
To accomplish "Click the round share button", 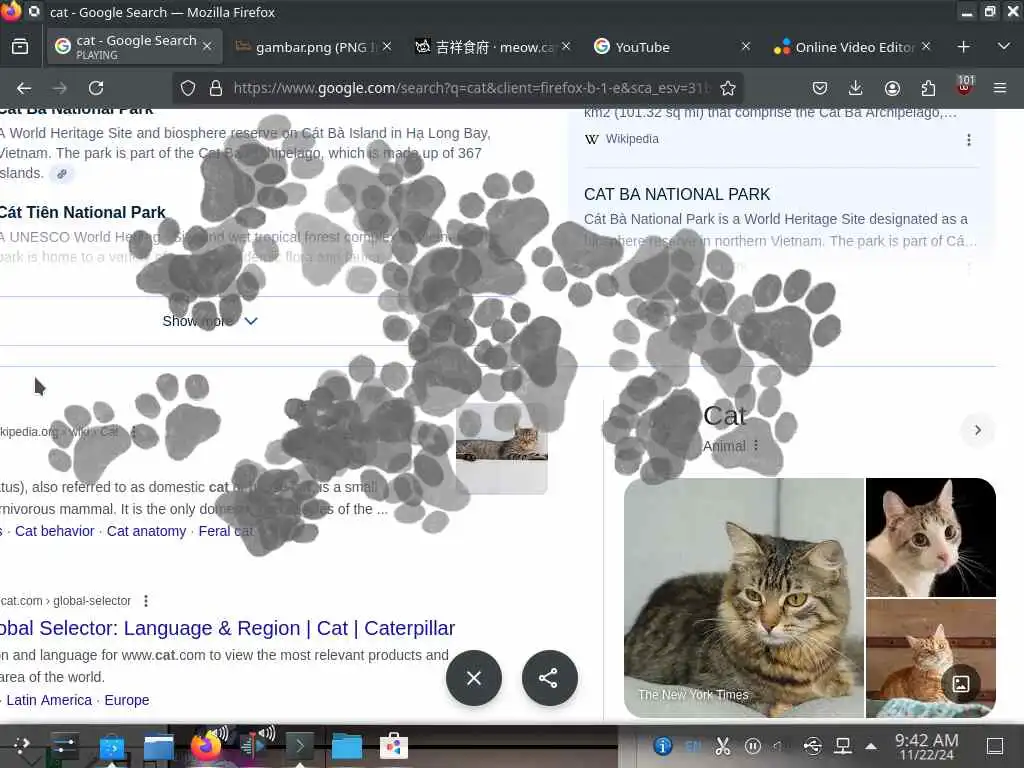I will 549,678.
